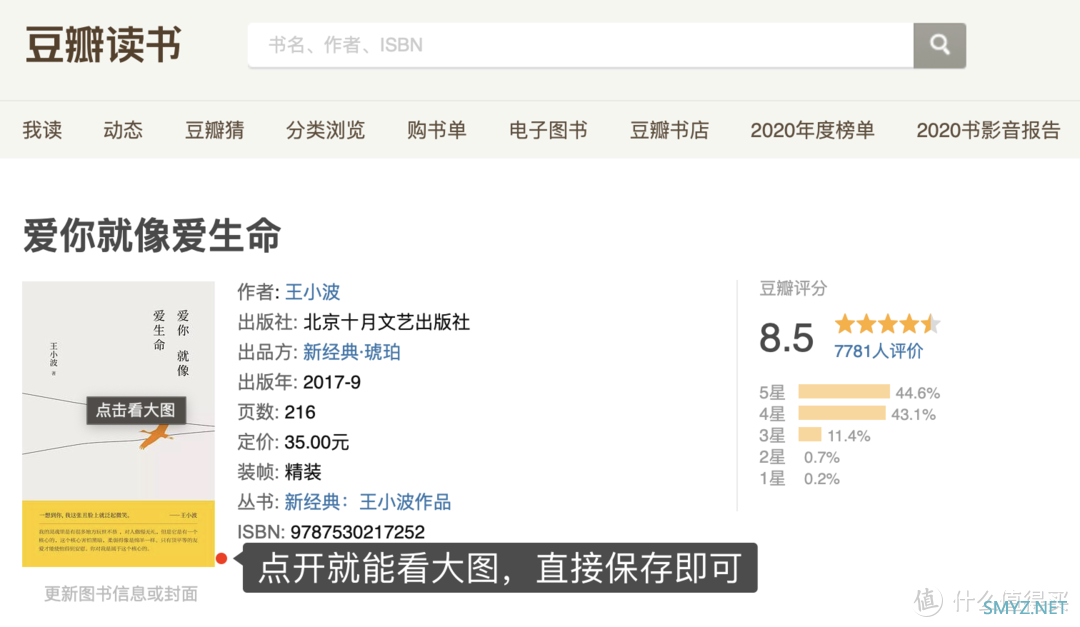
Task: Click the publication year 2017-9
Action: tap(332, 382)
